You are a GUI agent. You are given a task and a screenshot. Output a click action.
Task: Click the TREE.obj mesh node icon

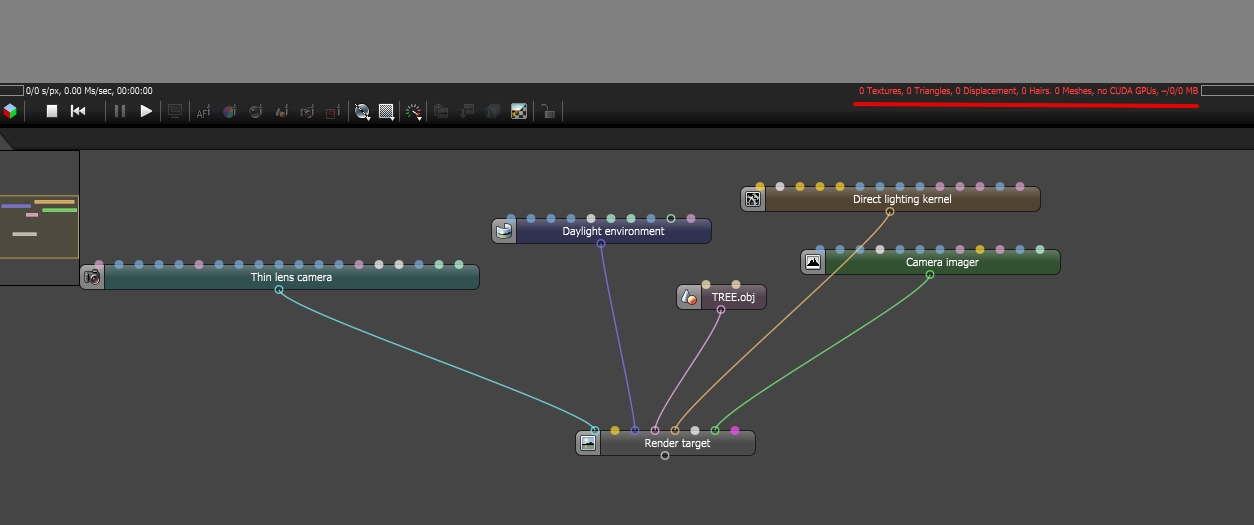689,297
